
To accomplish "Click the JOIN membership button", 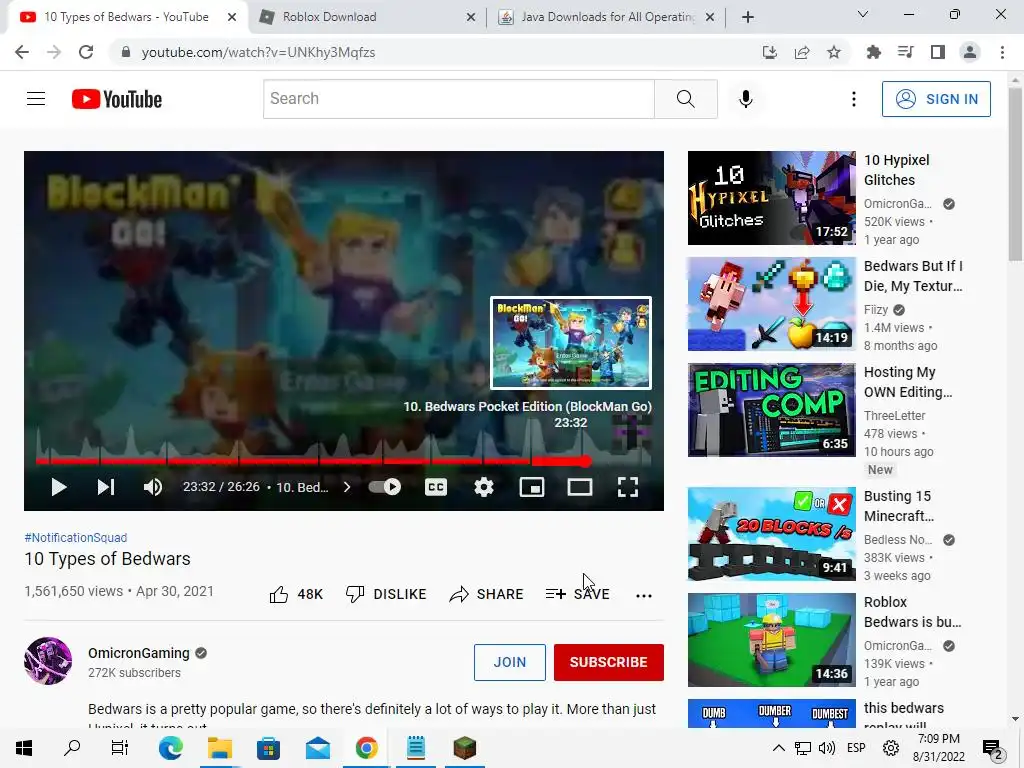I will (509, 662).
